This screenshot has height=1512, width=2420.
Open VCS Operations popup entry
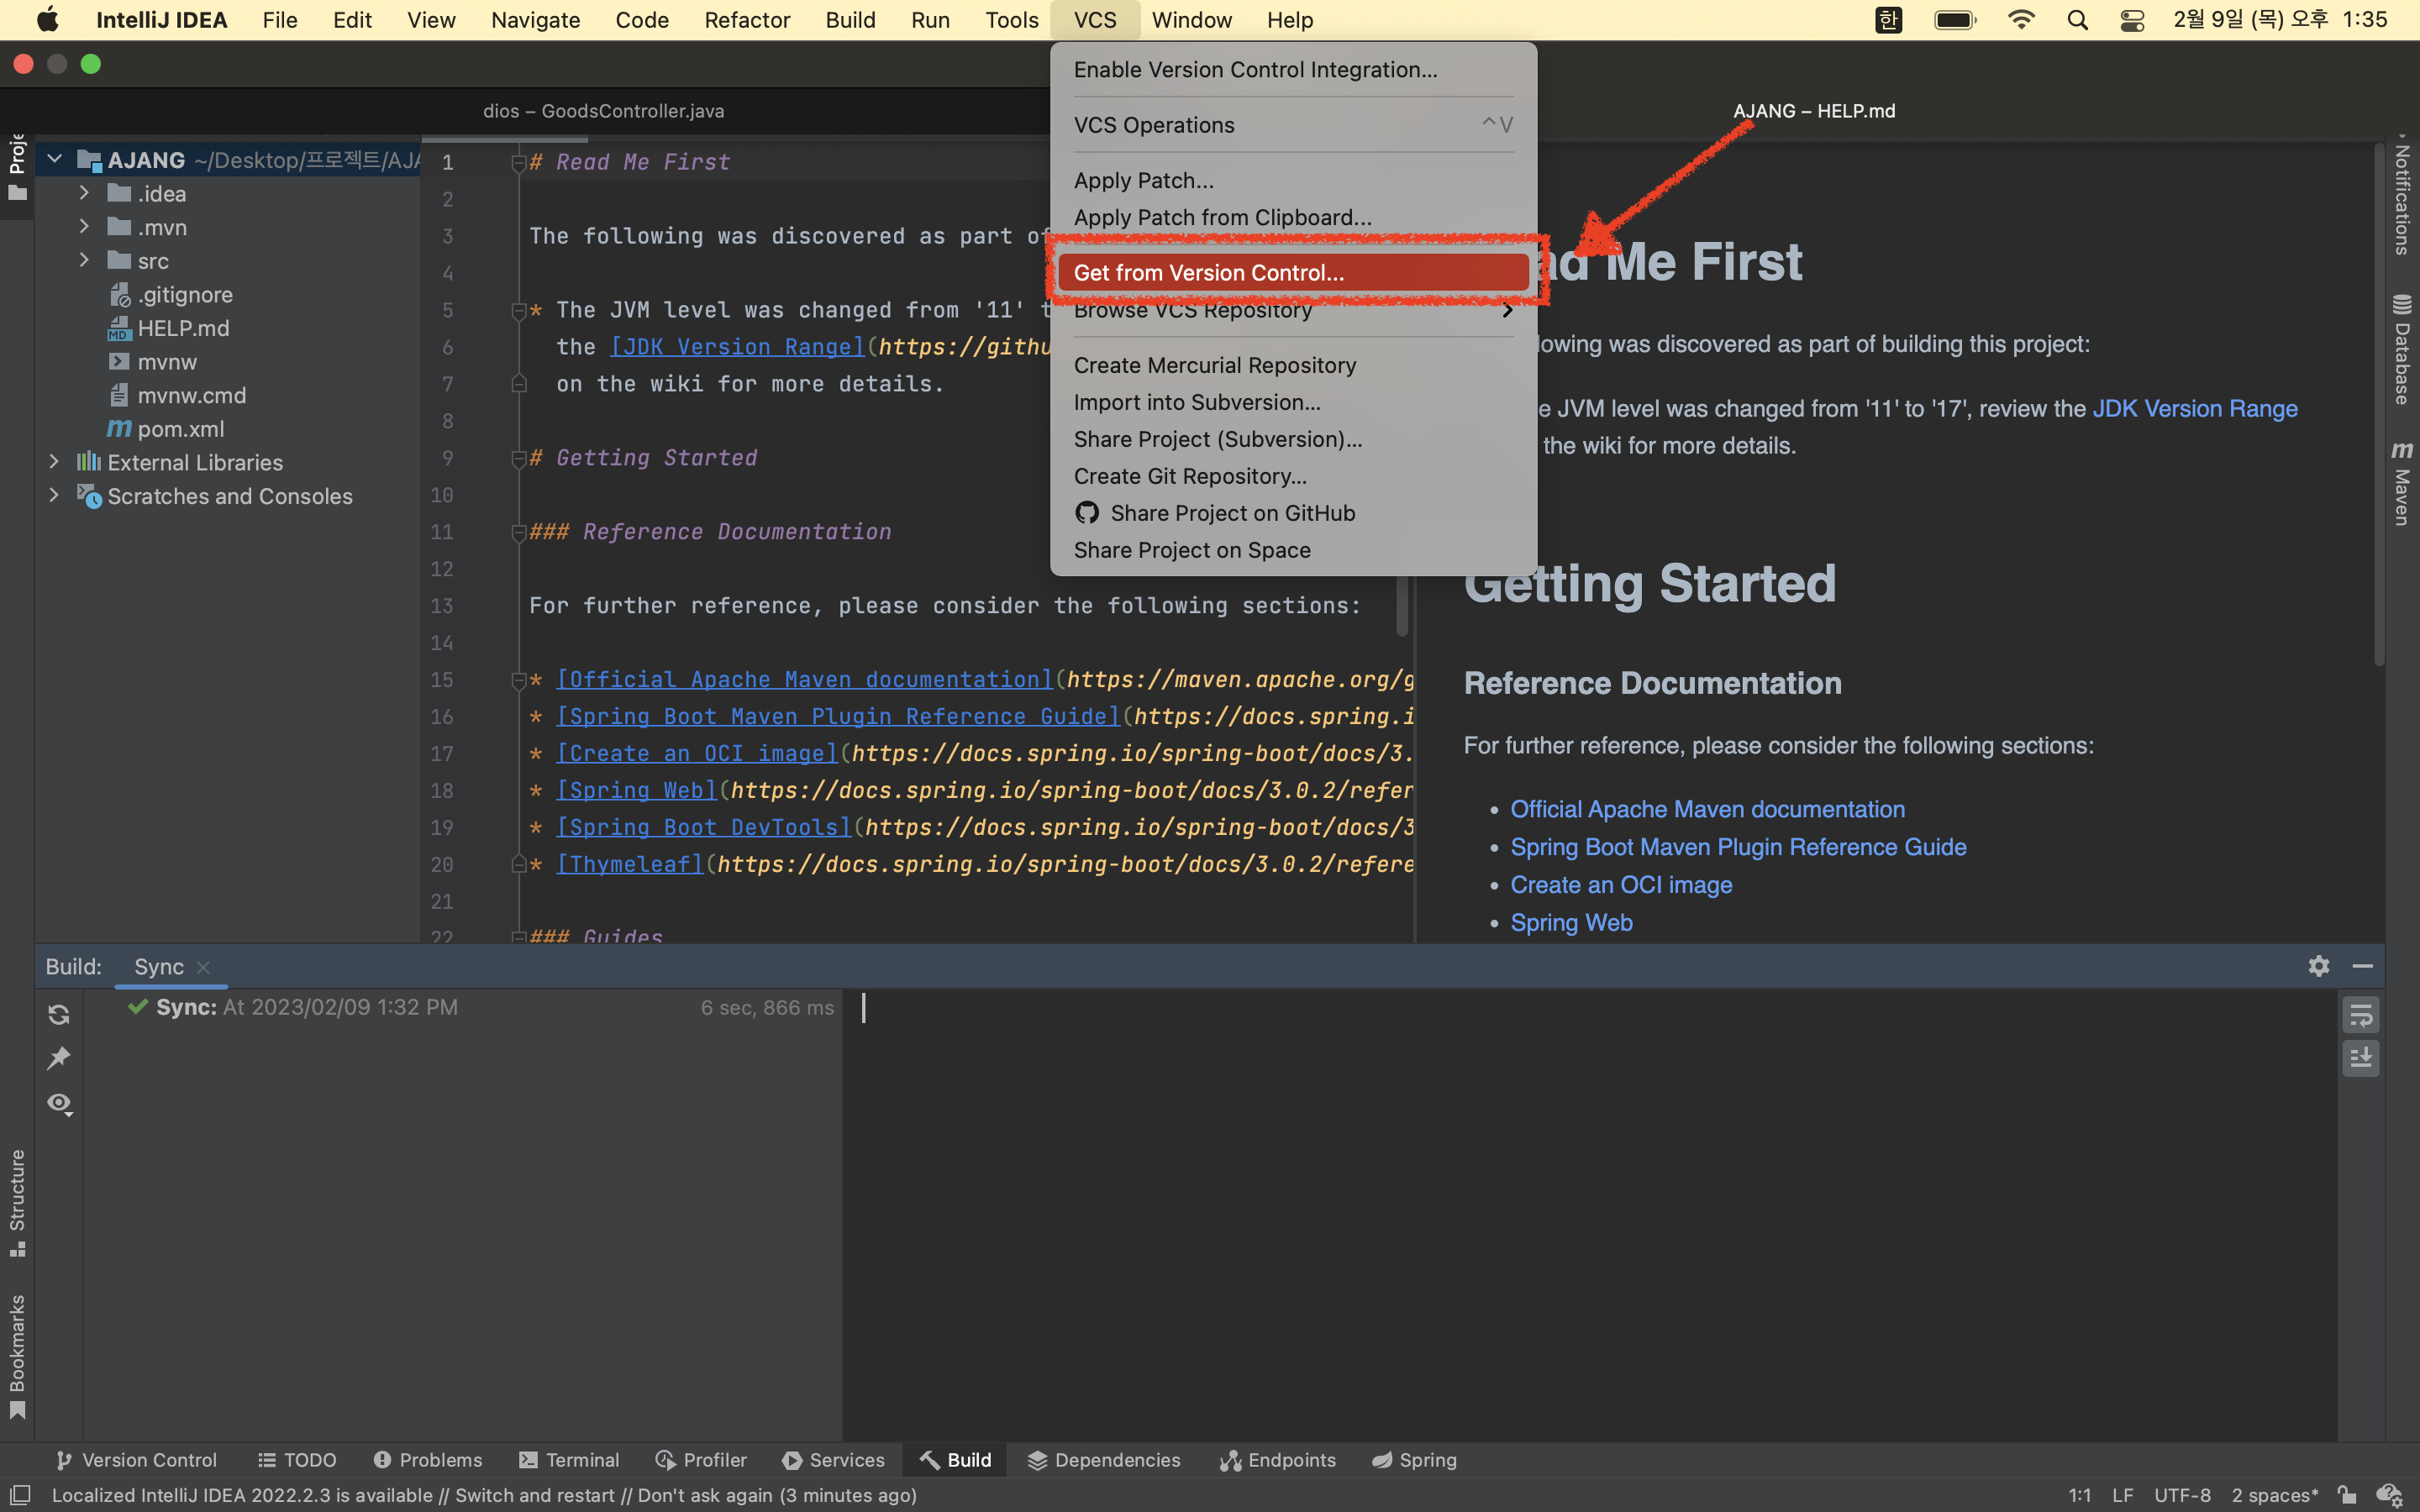pos(1293,125)
